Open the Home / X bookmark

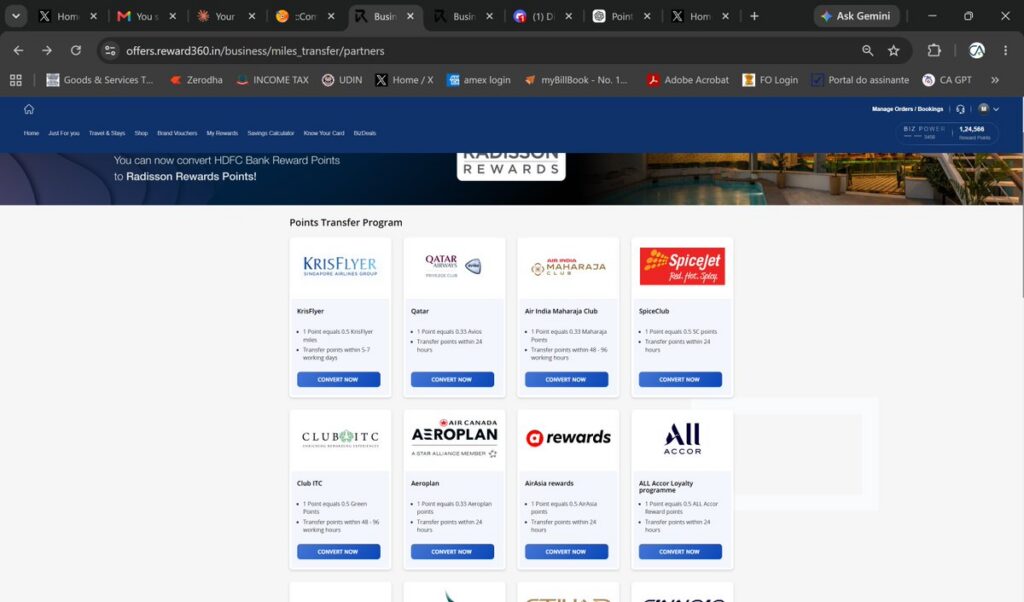click(404, 80)
